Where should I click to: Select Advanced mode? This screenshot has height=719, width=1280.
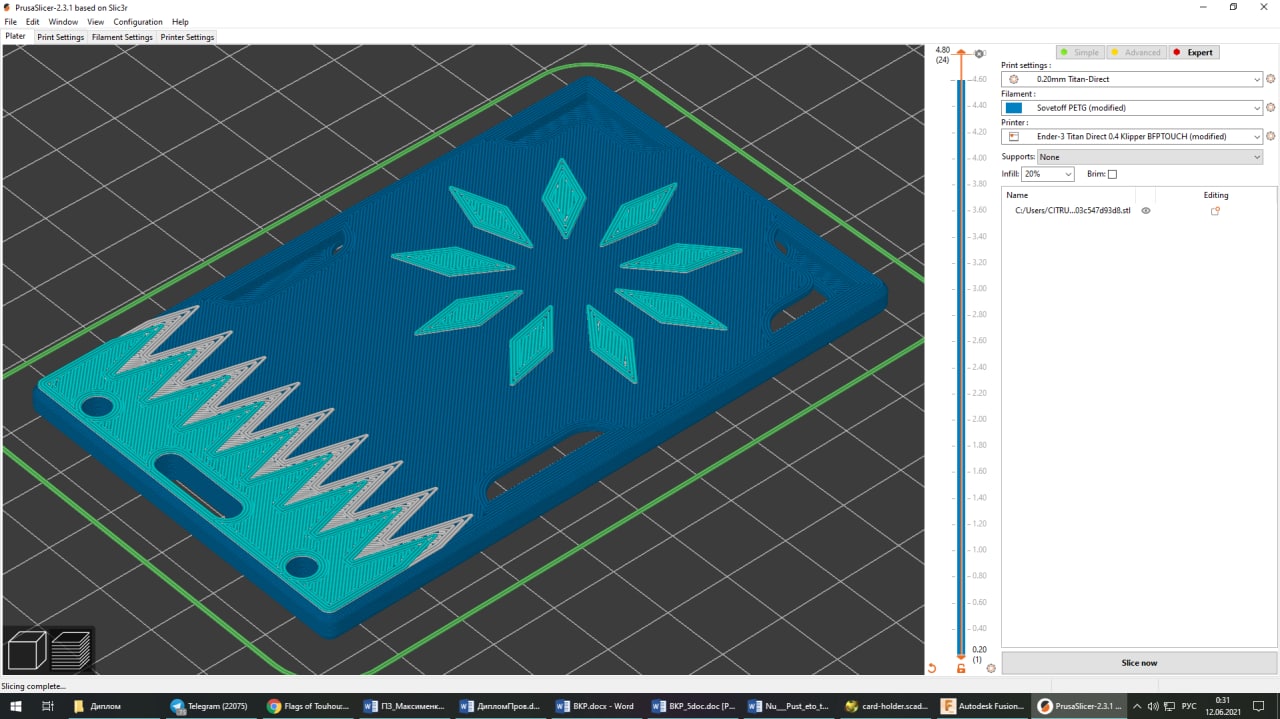[1135, 52]
